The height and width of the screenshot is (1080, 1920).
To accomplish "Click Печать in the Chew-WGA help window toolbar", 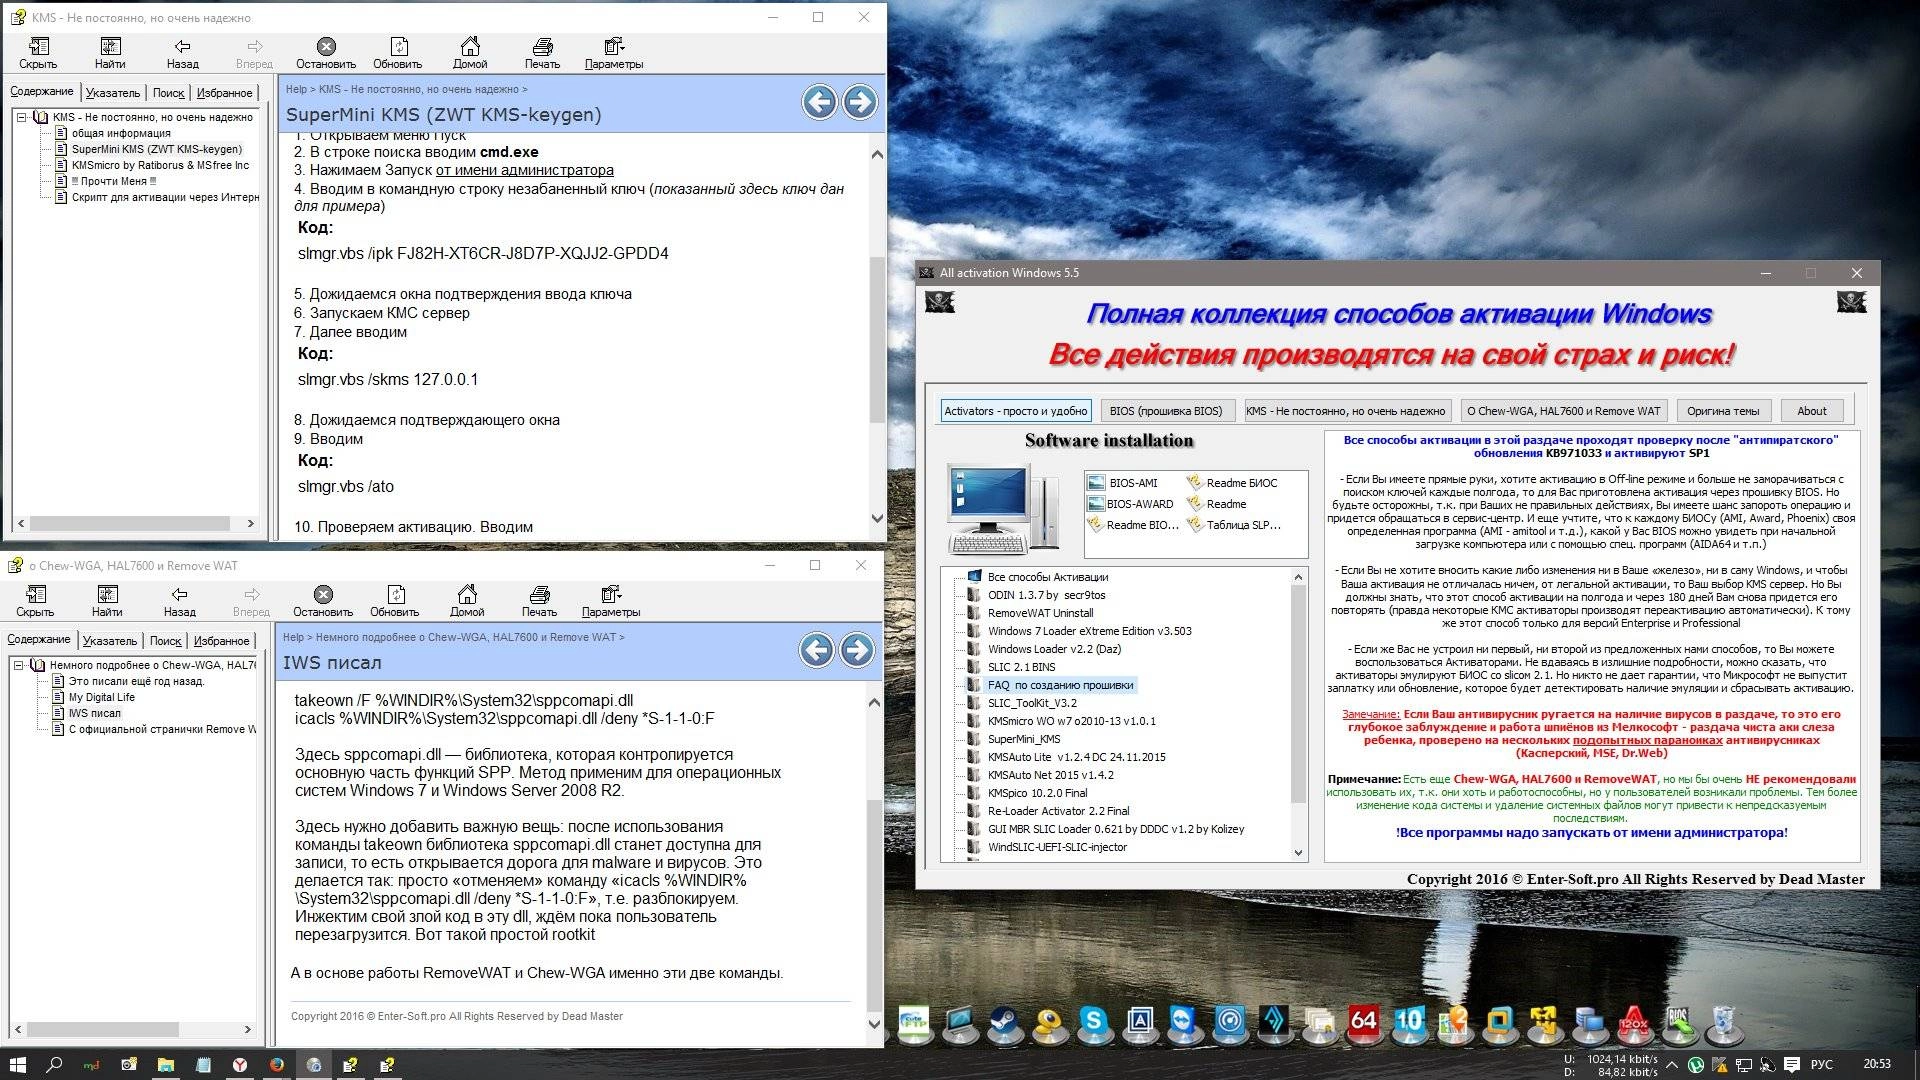I will point(539,601).
